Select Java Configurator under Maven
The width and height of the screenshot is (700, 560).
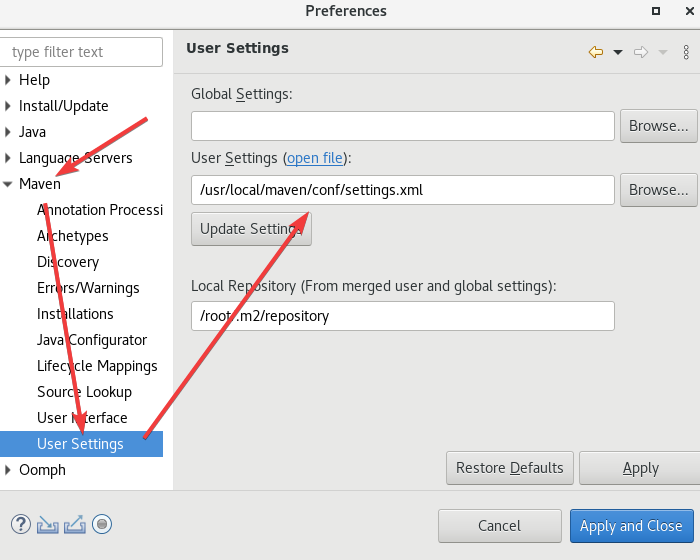pos(92,340)
